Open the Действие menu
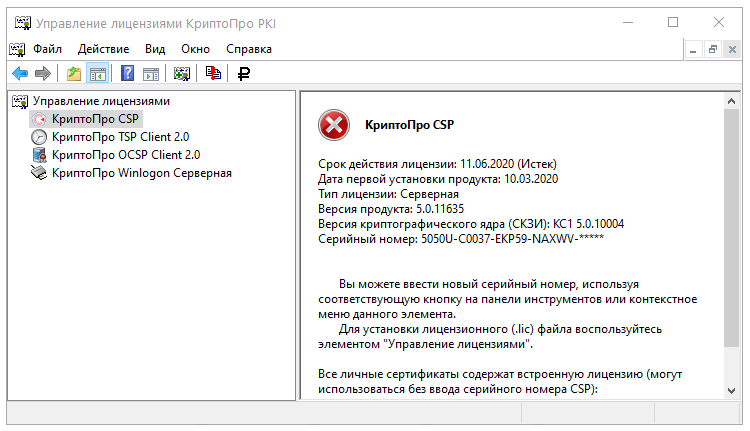 103,48
